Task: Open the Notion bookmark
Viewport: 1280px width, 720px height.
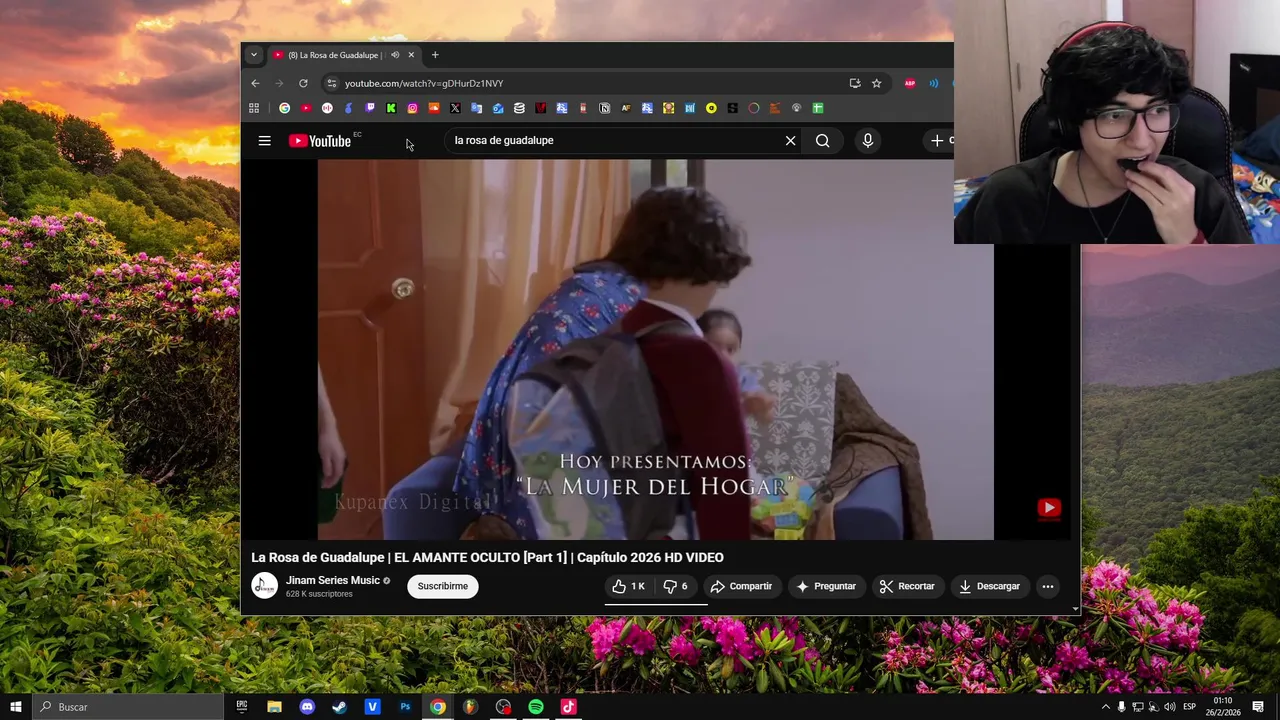Action: pos(605,108)
